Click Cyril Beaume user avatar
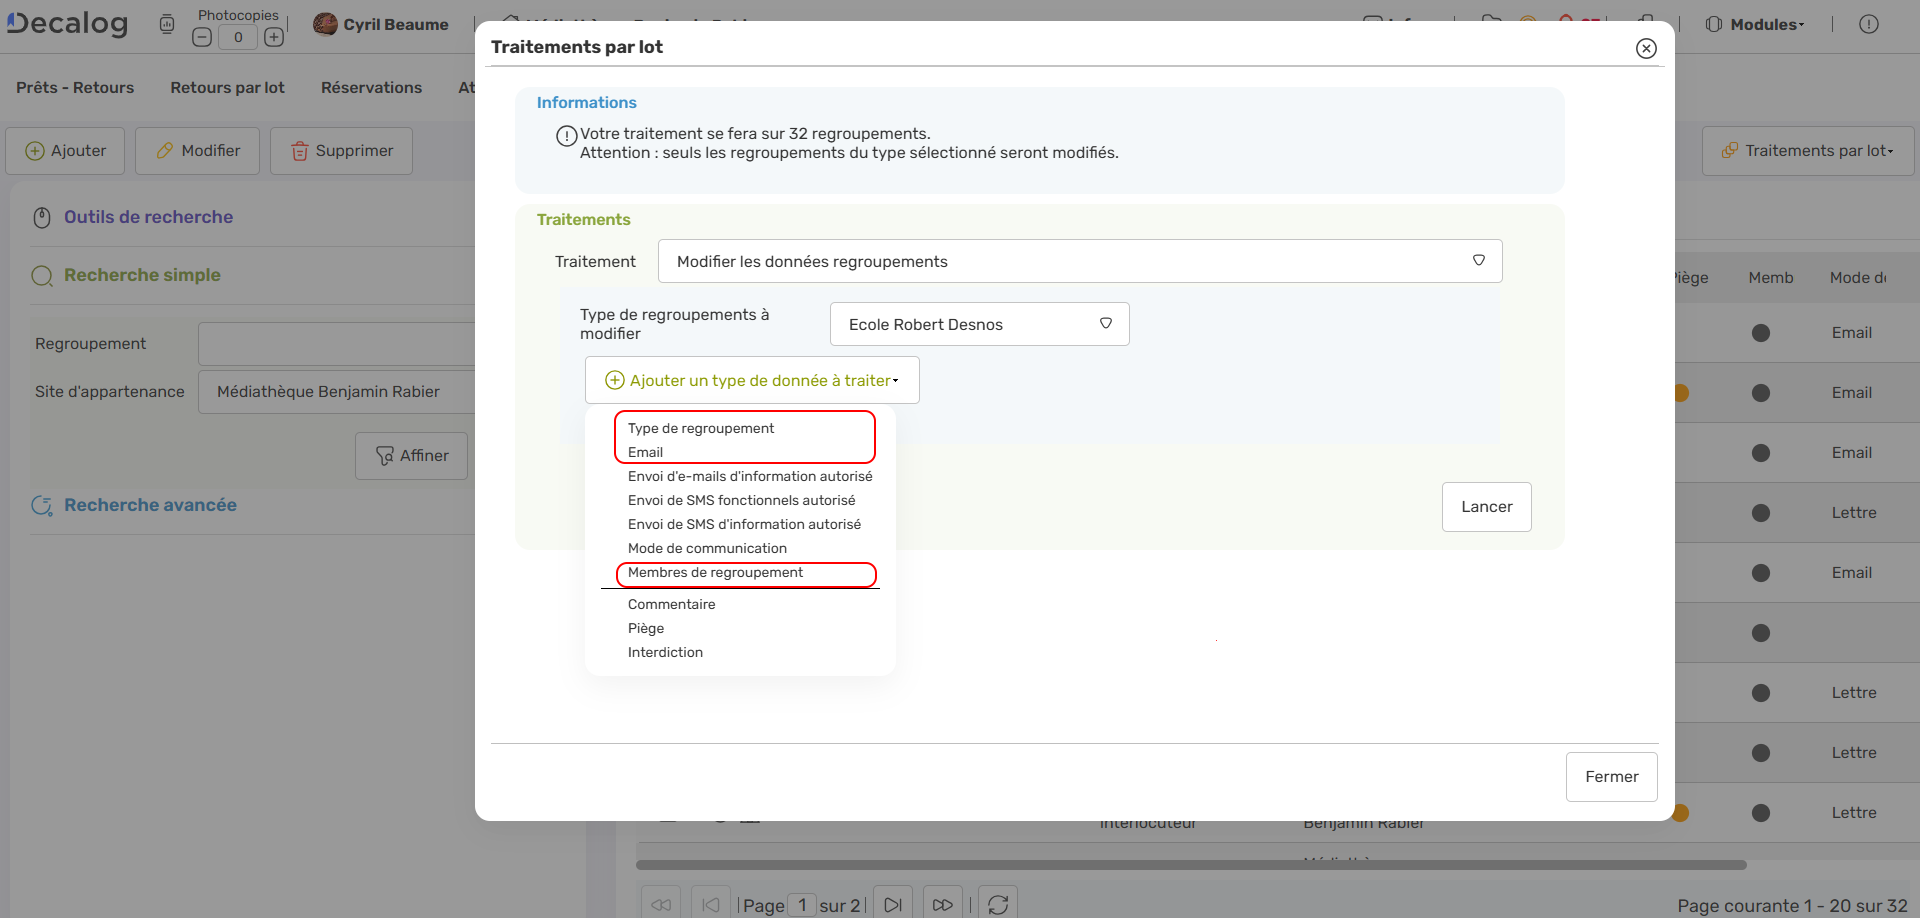This screenshot has height=918, width=1920. [325, 24]
